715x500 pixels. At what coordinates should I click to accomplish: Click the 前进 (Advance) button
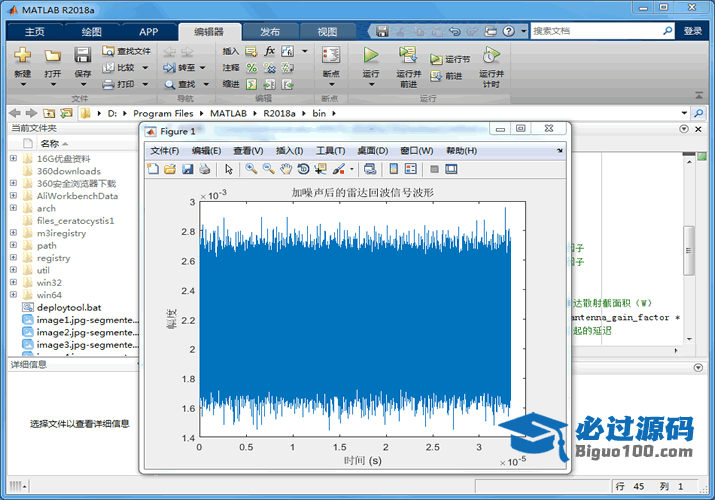pos(446,76)
